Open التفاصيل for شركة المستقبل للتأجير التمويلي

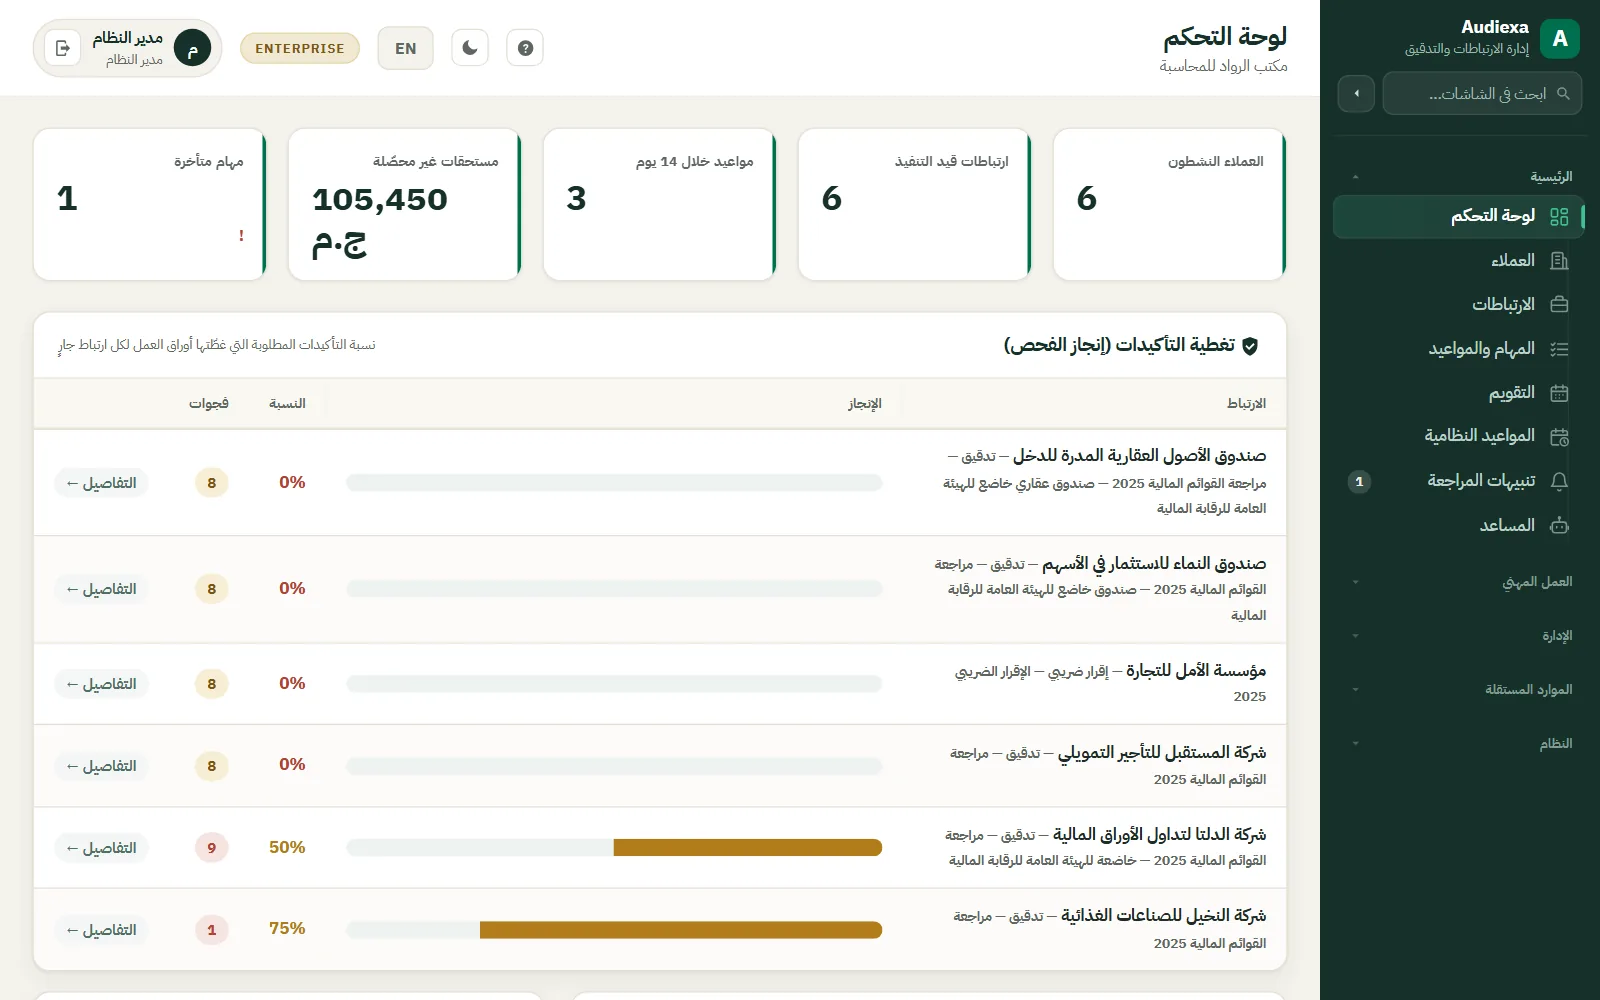(102, 766)
